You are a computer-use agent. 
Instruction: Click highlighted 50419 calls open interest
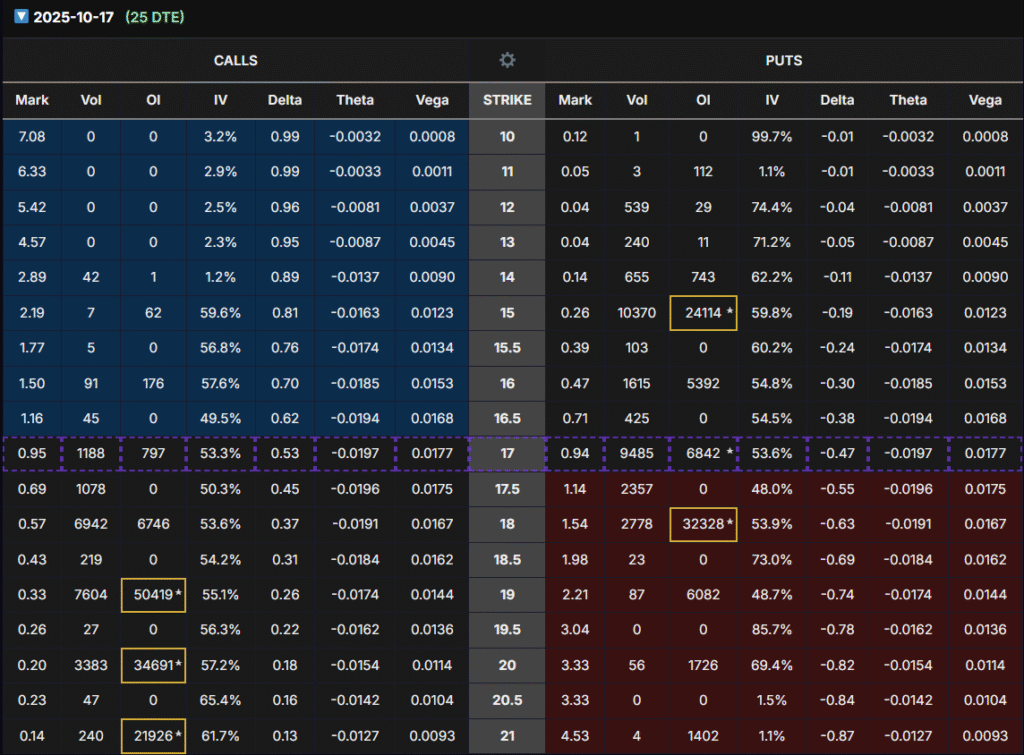click(x=153, y=595)
